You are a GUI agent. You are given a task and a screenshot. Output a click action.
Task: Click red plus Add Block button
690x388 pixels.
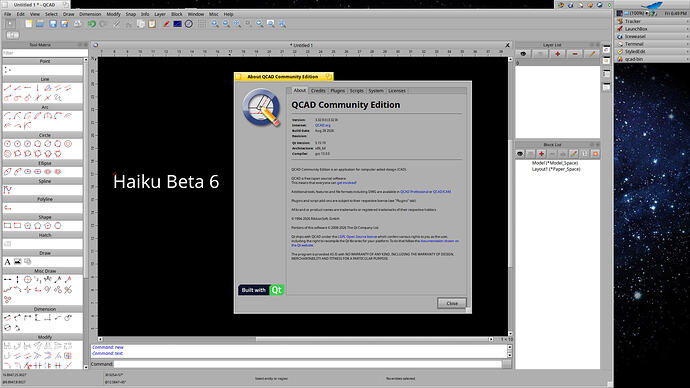click(x=541, y=154)
